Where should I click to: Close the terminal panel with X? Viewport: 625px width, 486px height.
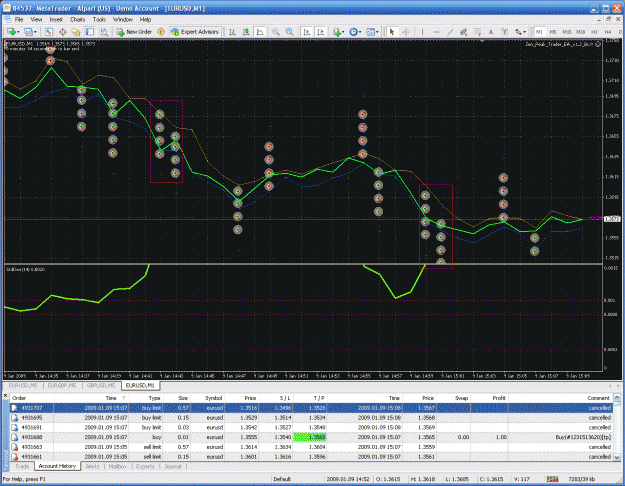(6, 395)
